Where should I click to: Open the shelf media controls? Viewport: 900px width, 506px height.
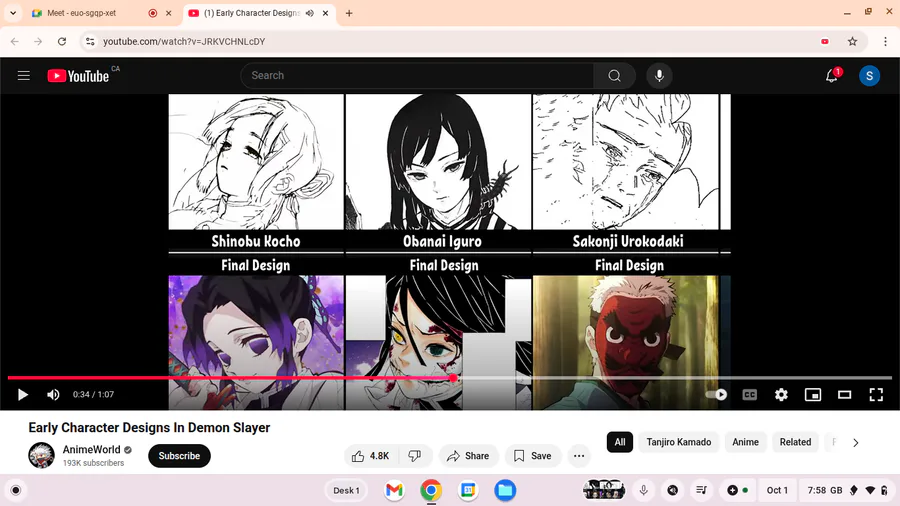[x=701, y=491]
